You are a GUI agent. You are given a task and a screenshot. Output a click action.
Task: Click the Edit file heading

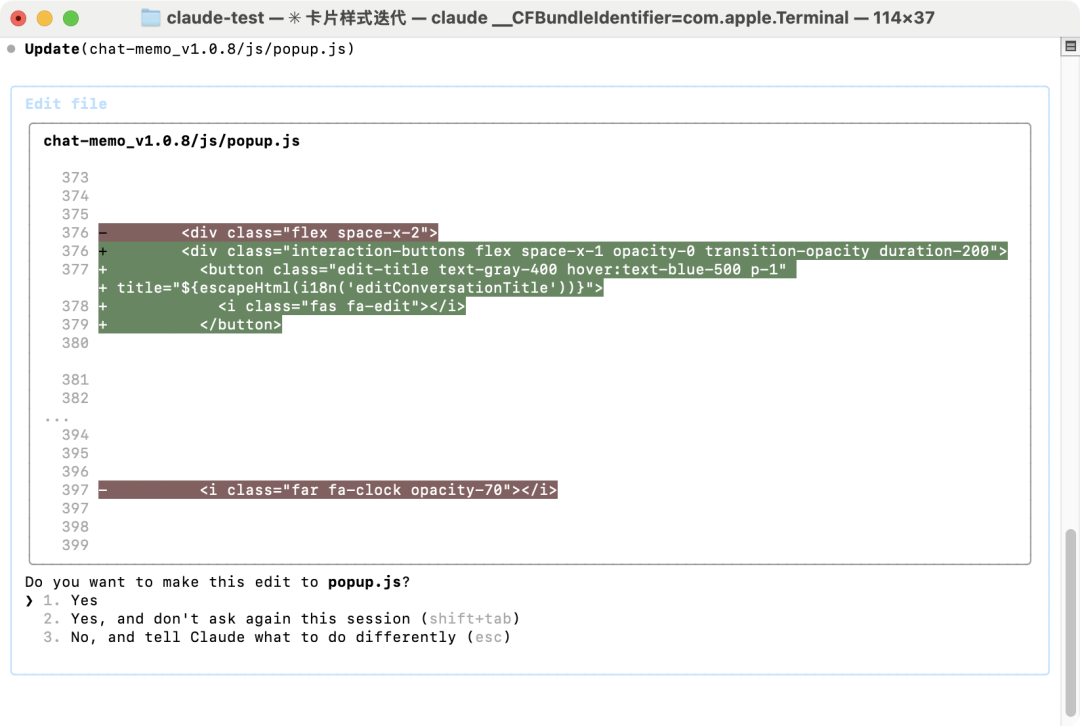click(x=66, y=104)
